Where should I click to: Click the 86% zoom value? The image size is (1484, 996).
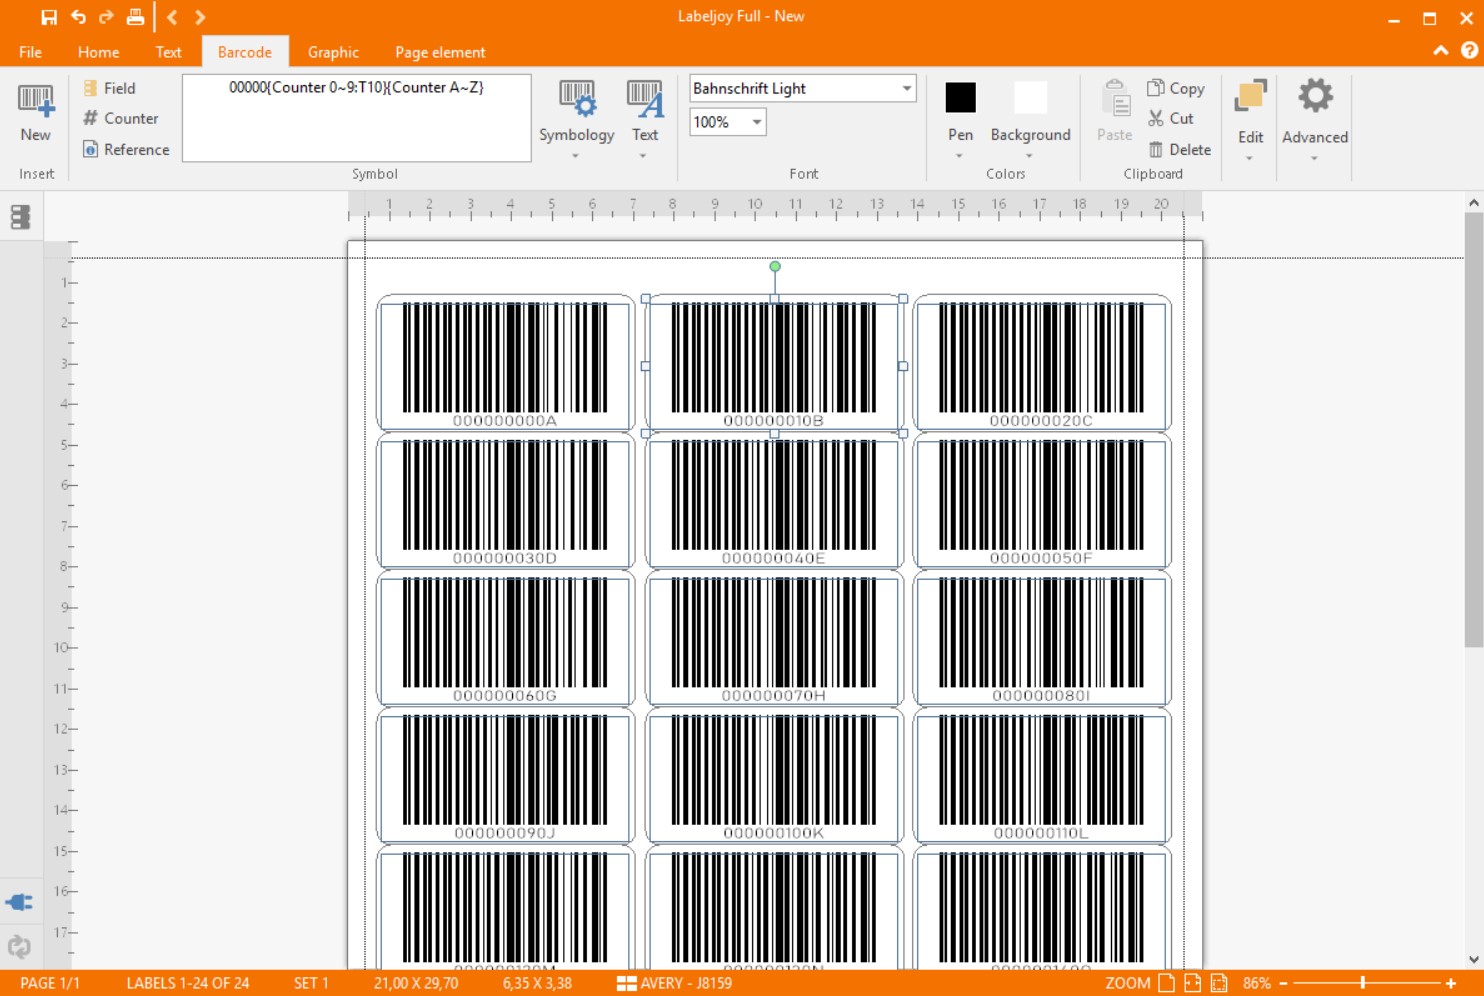[1257, 983]
